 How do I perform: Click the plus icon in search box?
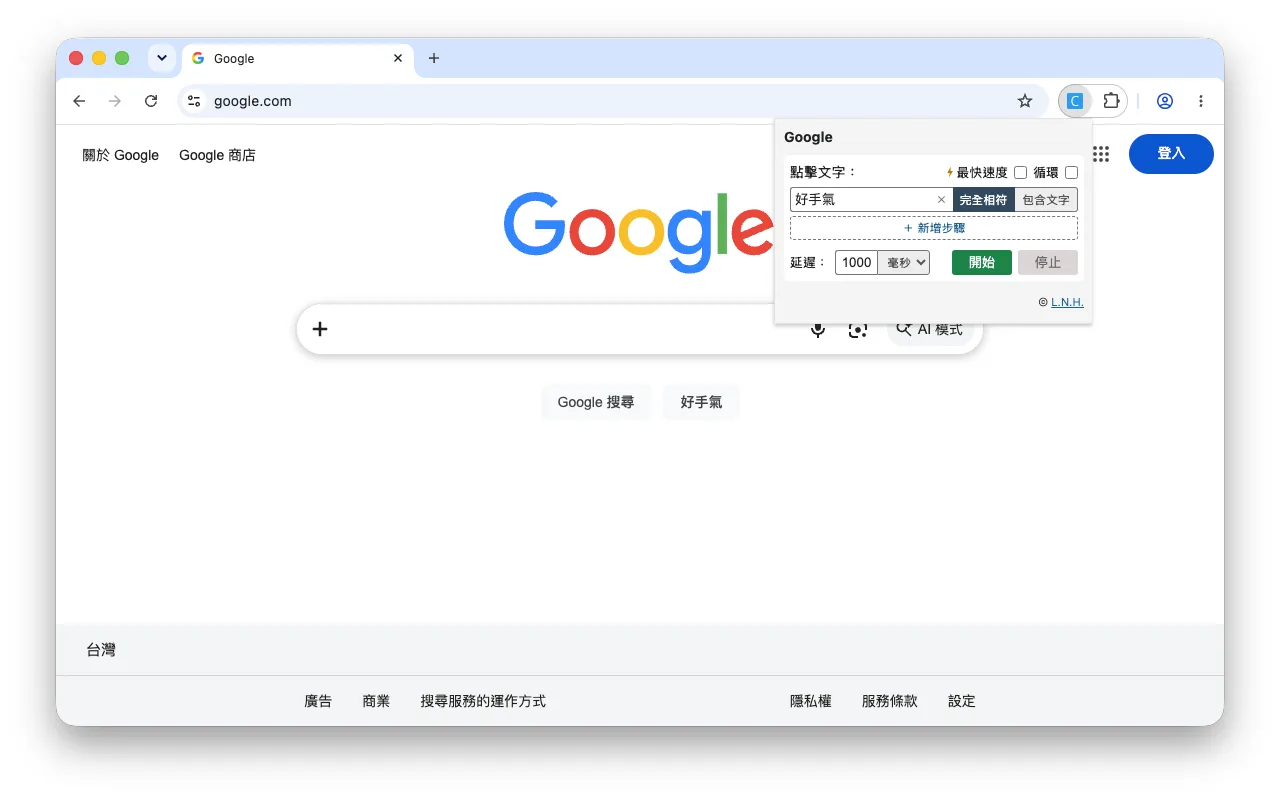tap(320, 329)
